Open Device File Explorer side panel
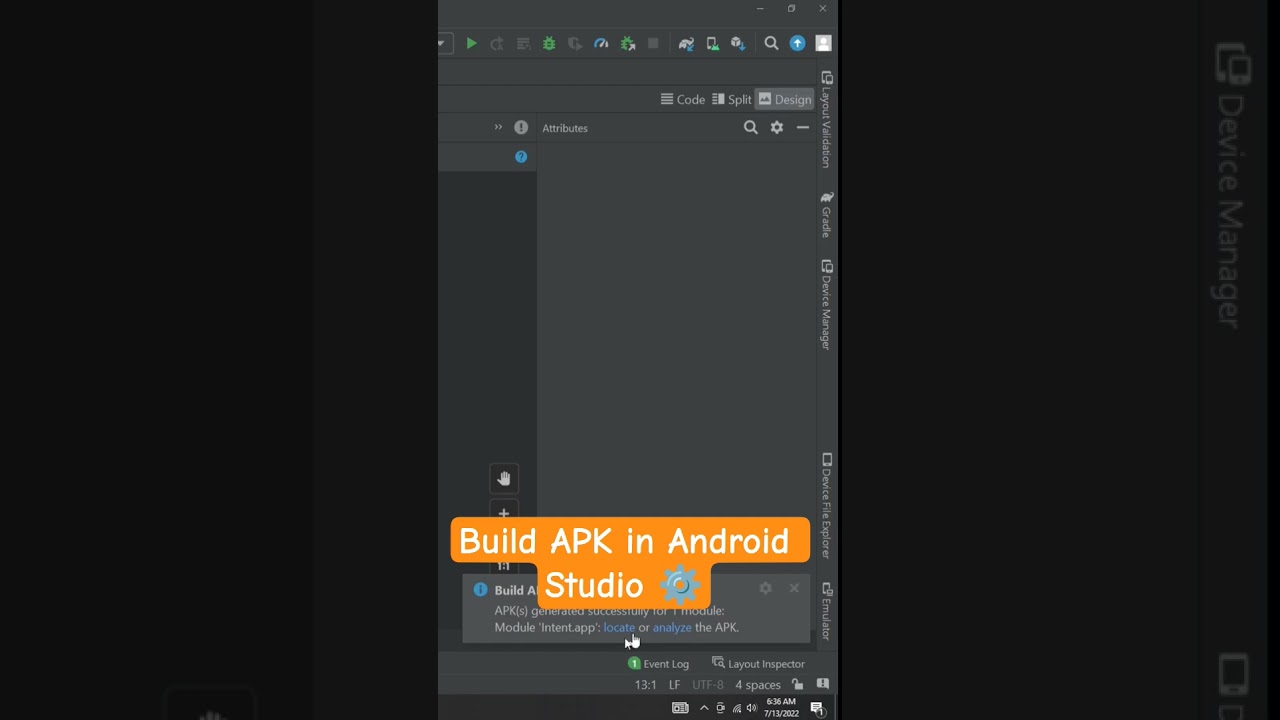 point(827,505)
